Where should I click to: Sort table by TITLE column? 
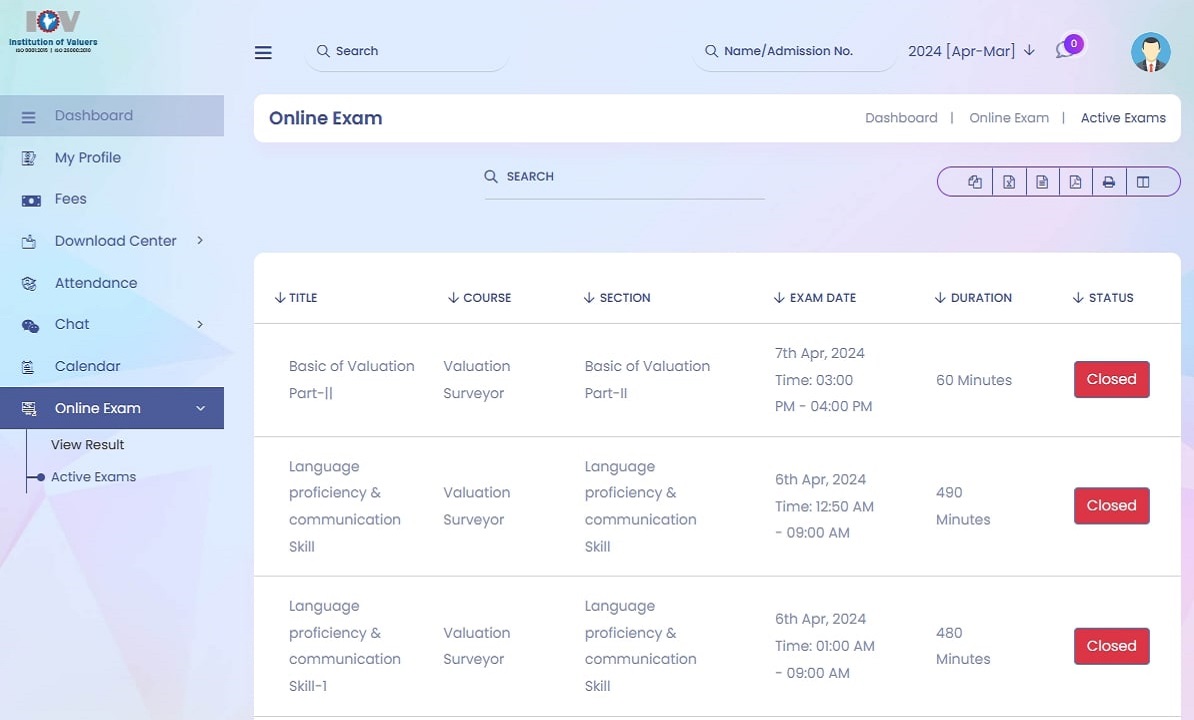coord(295,298)
